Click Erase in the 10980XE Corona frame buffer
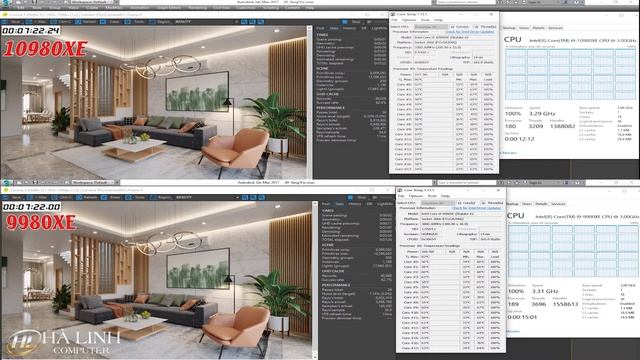 tap(111, 22)
